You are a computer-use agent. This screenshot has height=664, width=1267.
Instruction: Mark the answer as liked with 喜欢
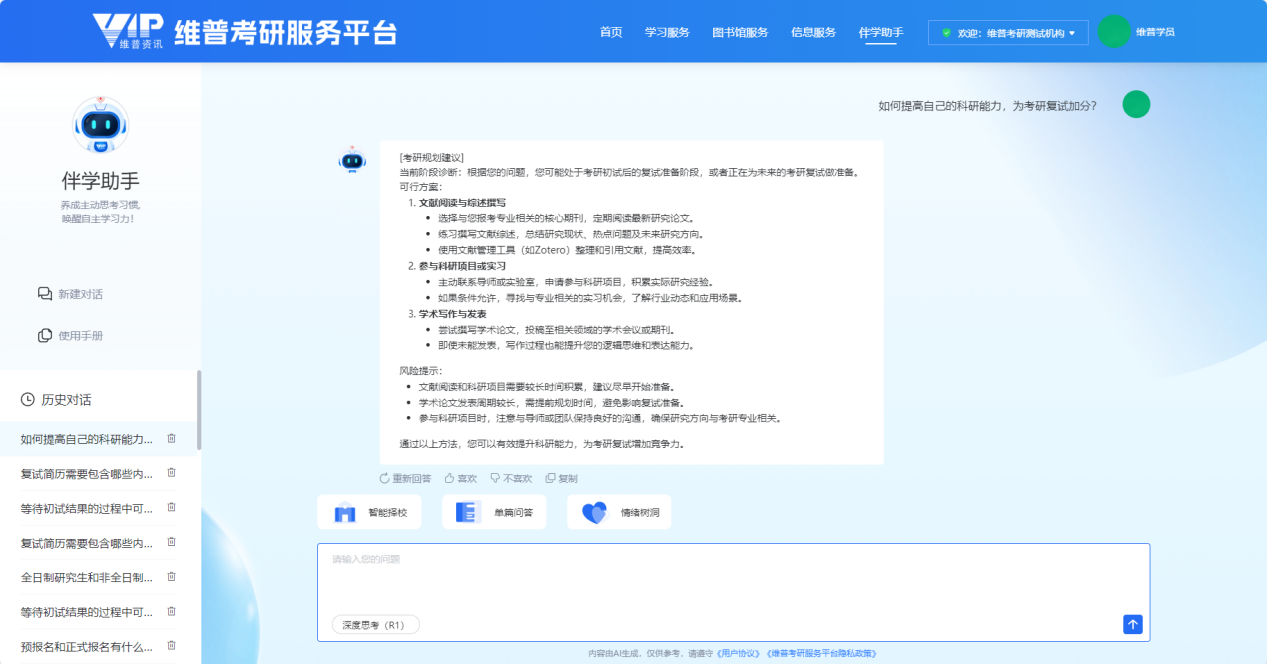pos(461,479)
